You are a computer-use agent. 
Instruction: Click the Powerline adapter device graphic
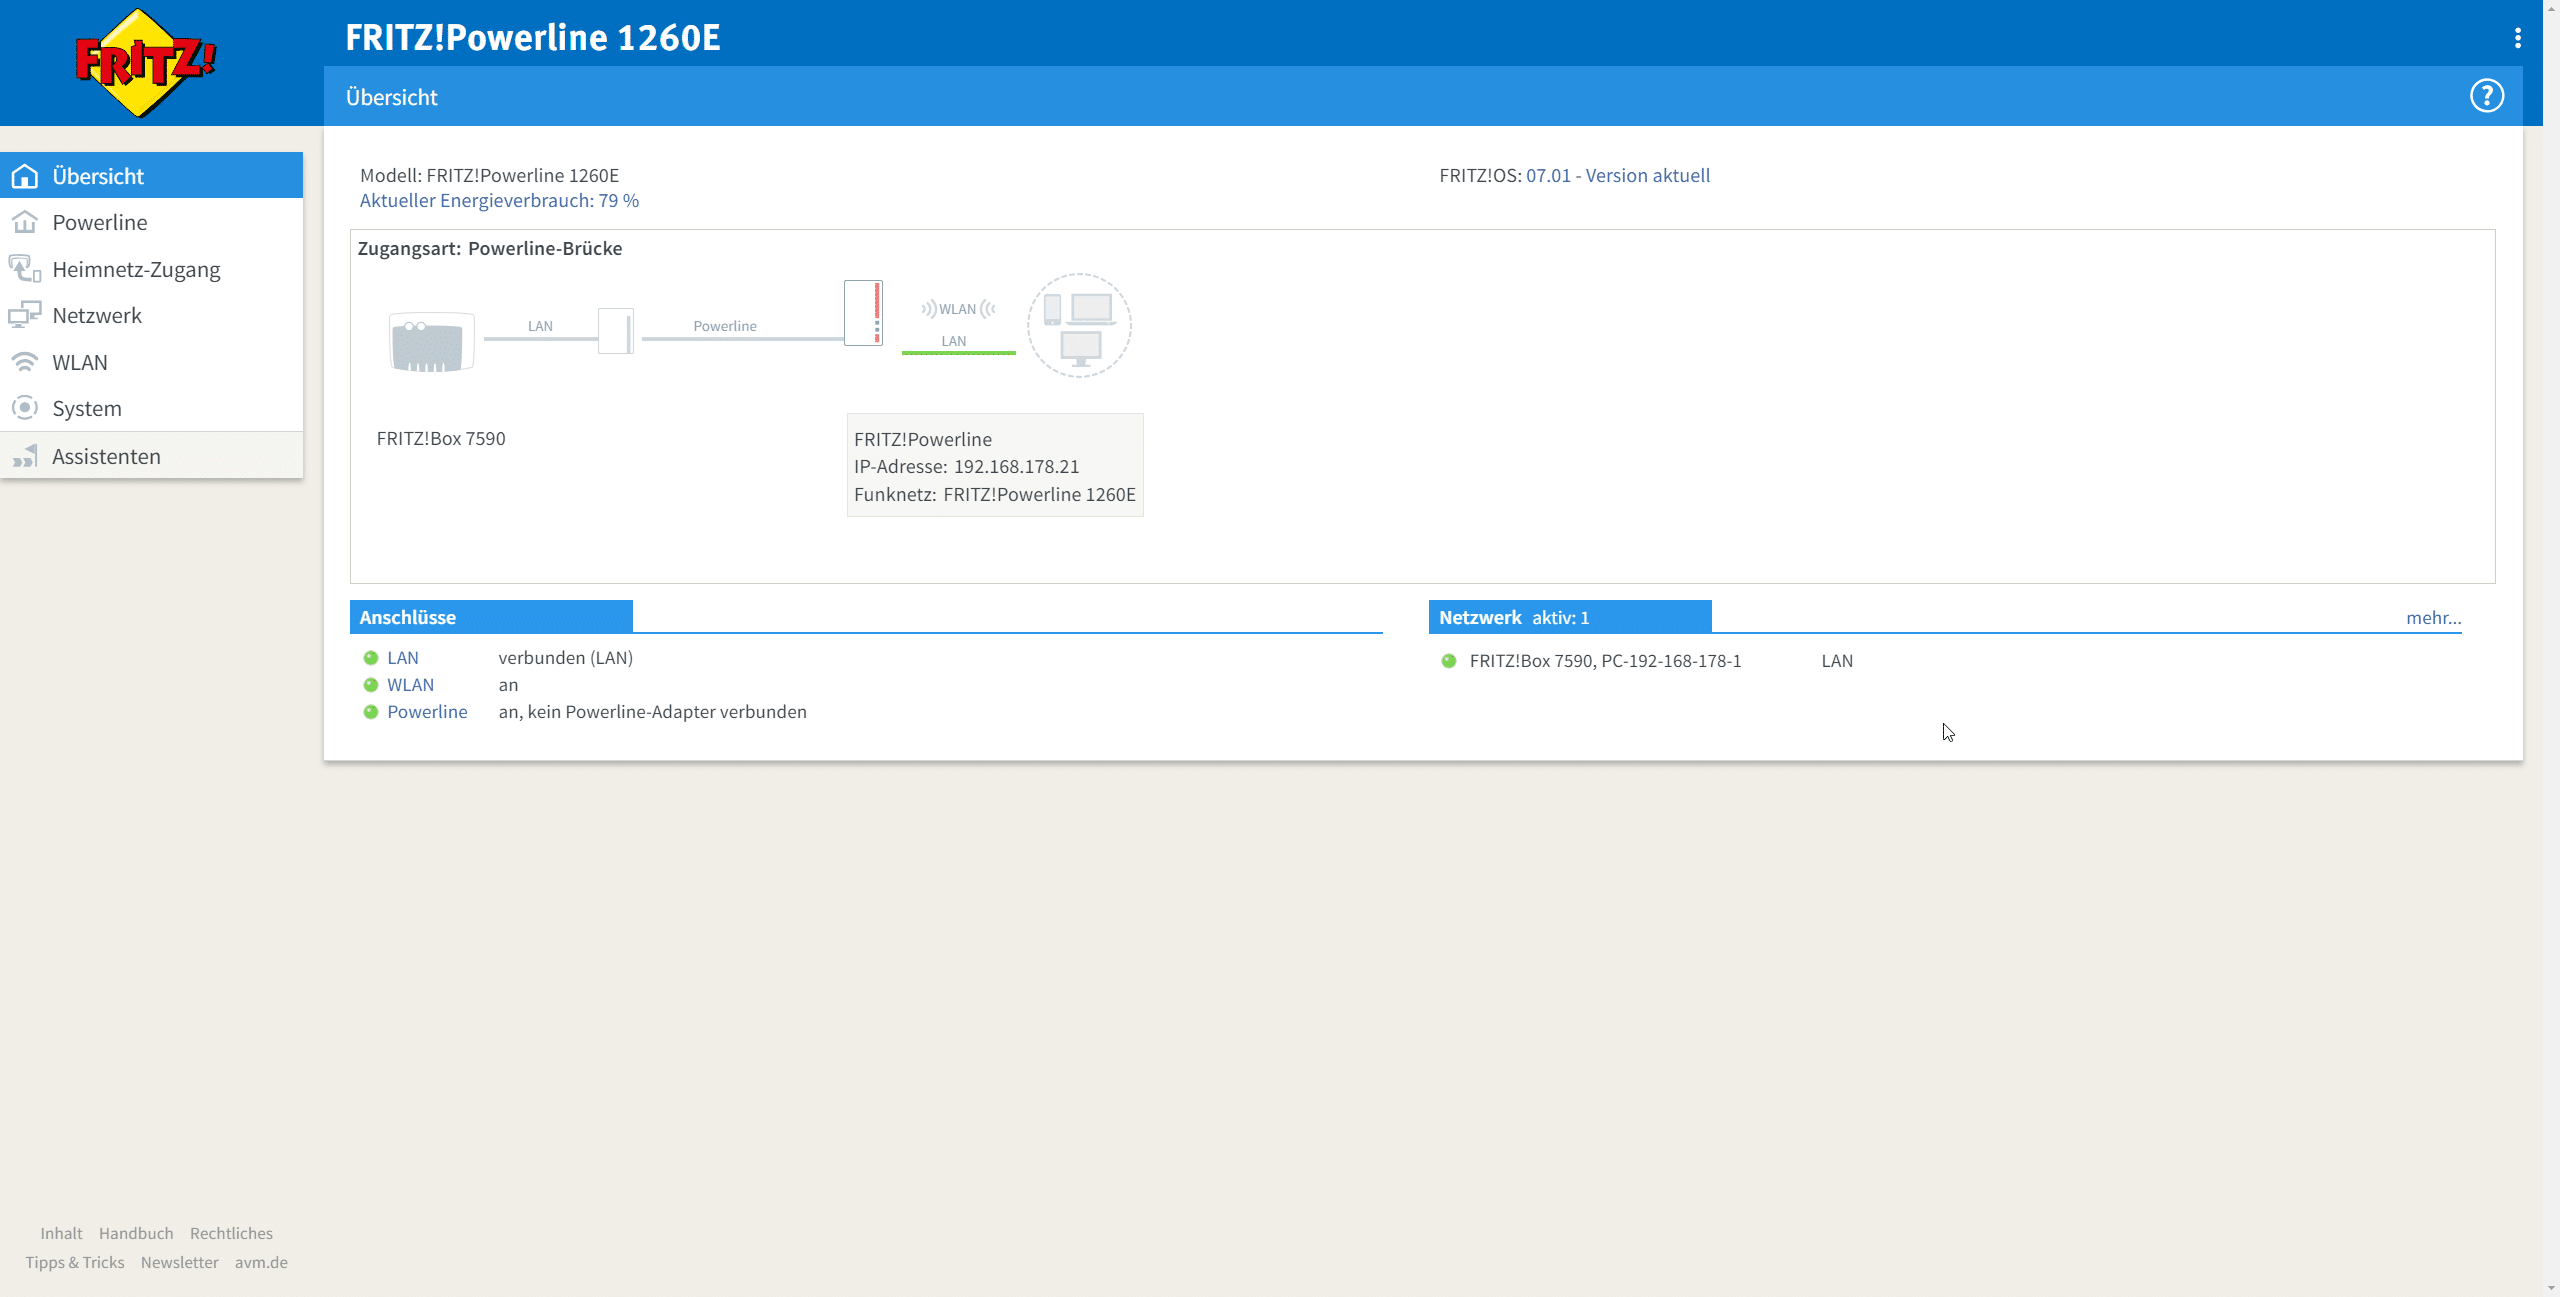tap(863, 313)
